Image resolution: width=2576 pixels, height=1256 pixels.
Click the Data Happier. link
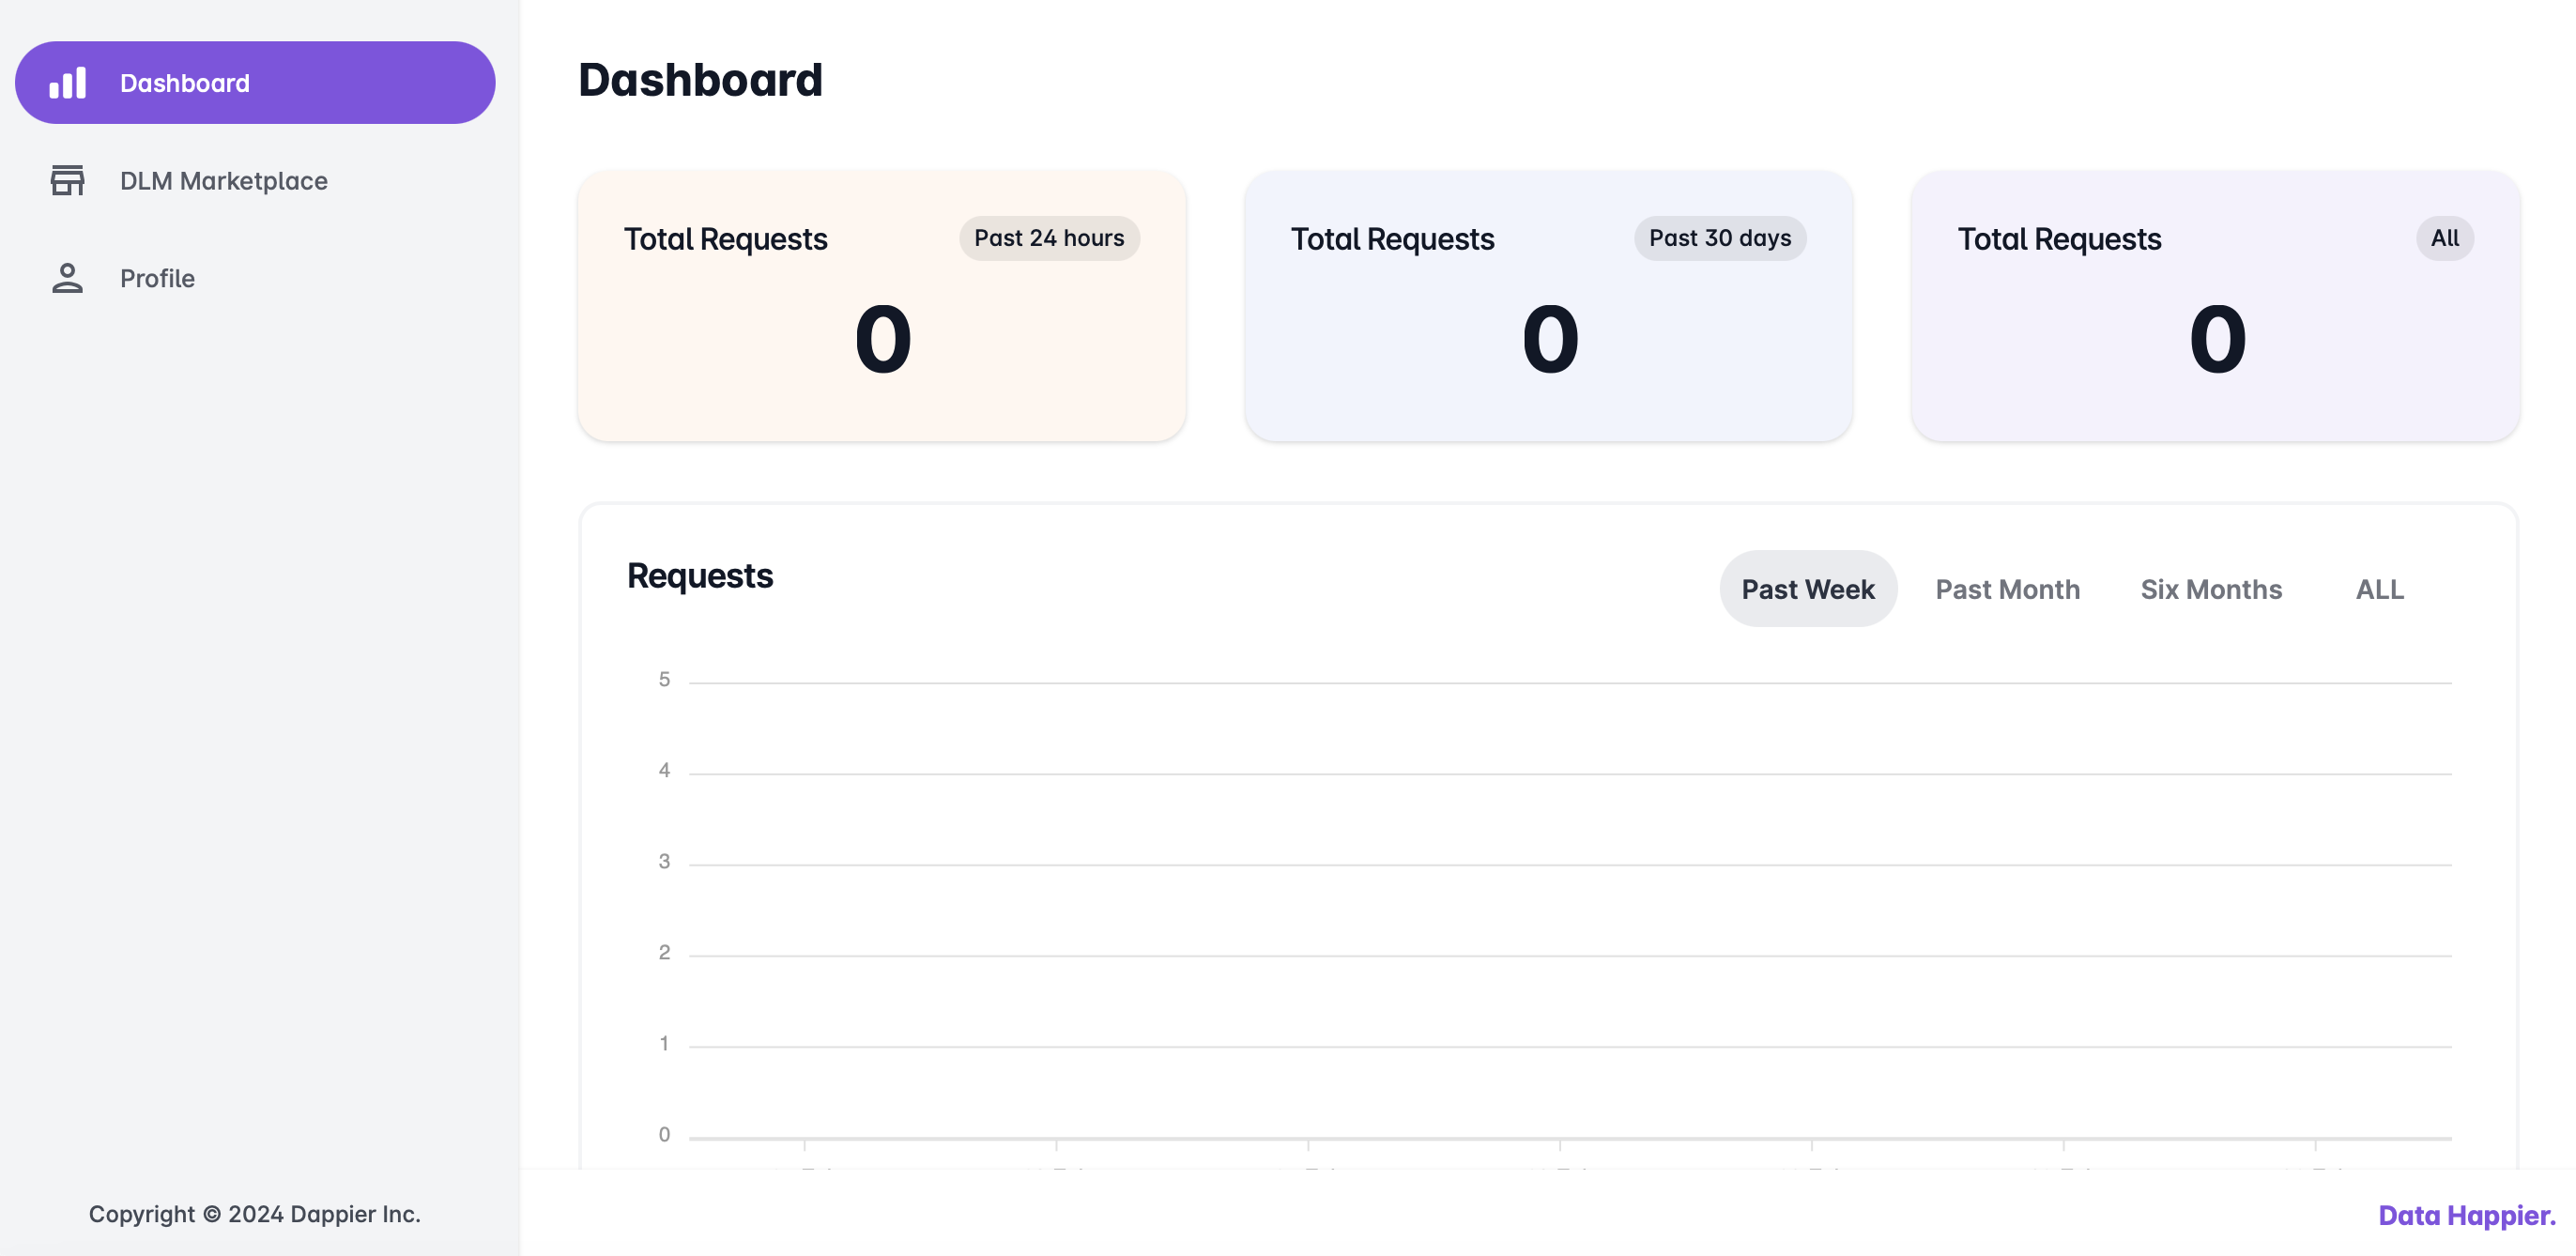(2465, 1215)
